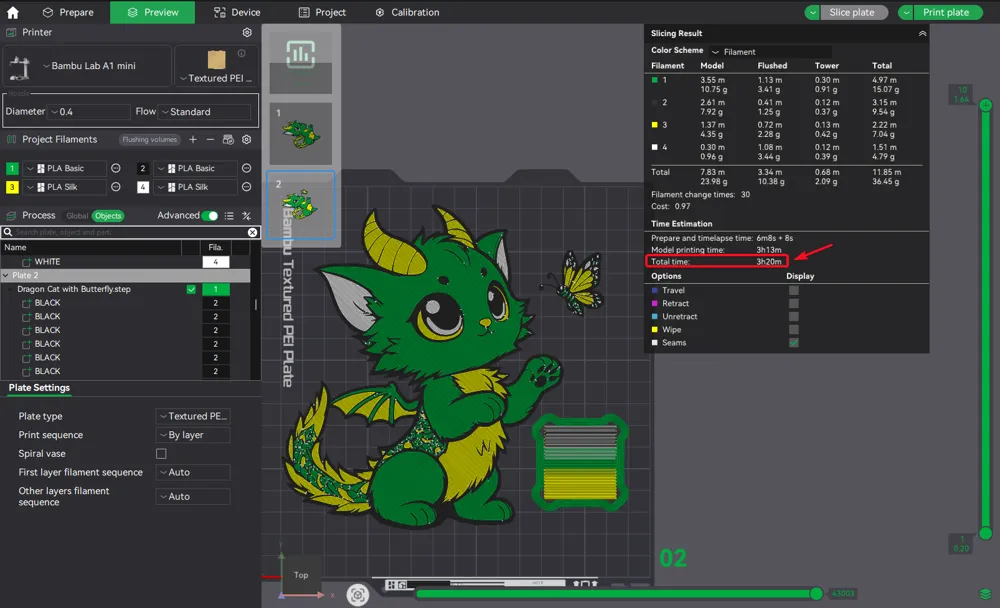Viewport: 1000px width, 608px height.
Task: Toggle Advanced process mode switch
Action: tap(209, 216)
